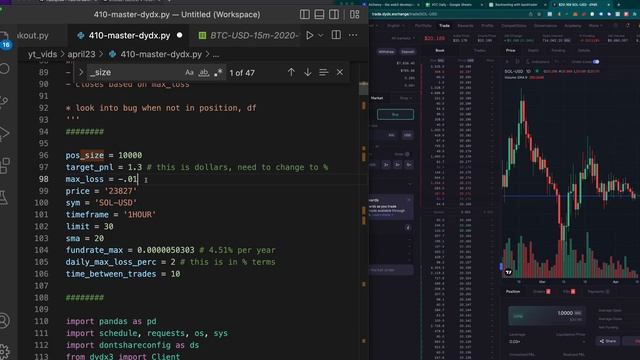
Task: Click the Buy side button
Action: (x=395, y=114)
